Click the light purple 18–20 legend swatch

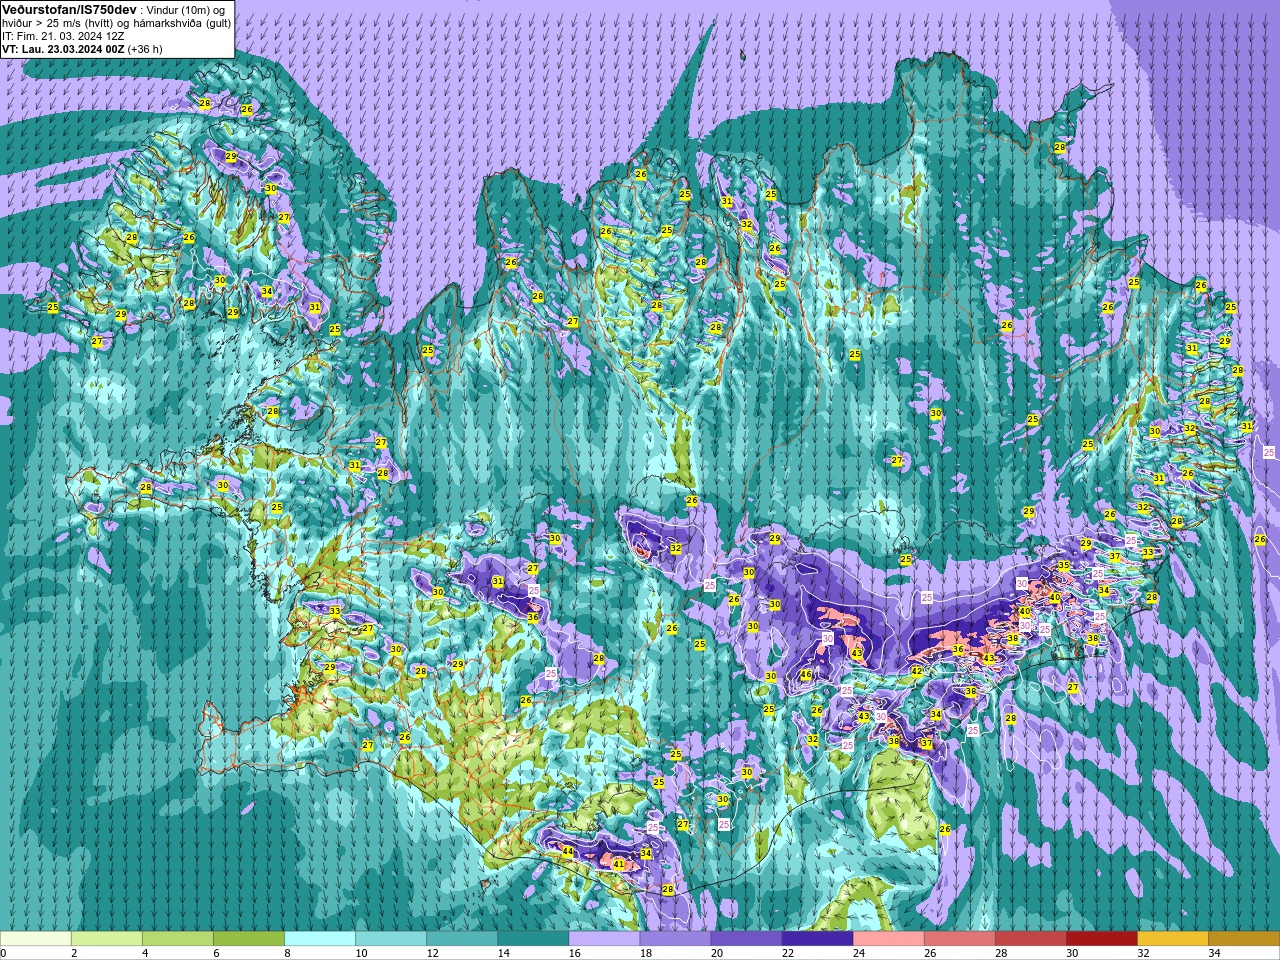click(x=675, y=939)
